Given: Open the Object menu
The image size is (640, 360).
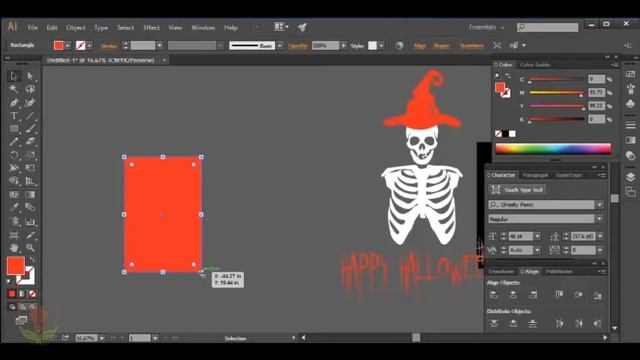Looking at the screenshot, I should [76, 27].
